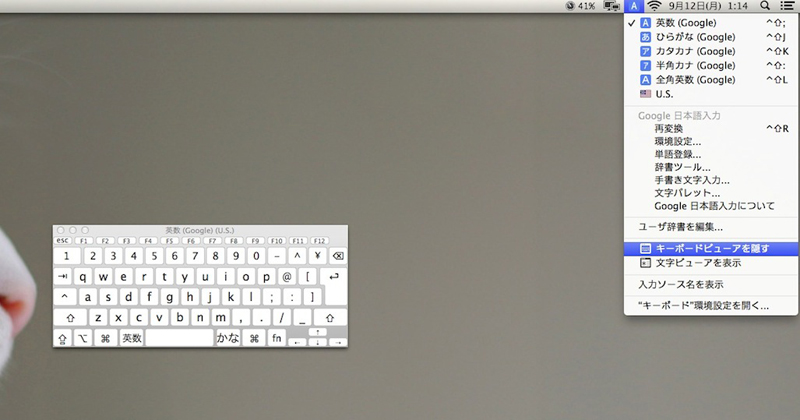Screen dimensions: 800x420
Task: Click the あ icon beside ひらがな
Action: [x=645, y=37]
